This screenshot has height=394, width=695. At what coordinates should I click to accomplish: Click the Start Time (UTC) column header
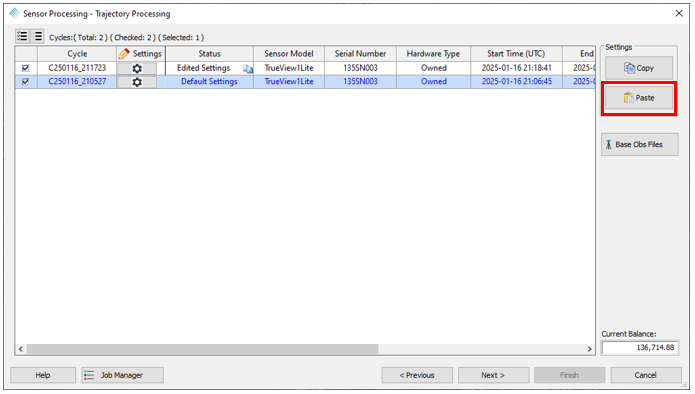pyautogui.click(x=516, y=54)
